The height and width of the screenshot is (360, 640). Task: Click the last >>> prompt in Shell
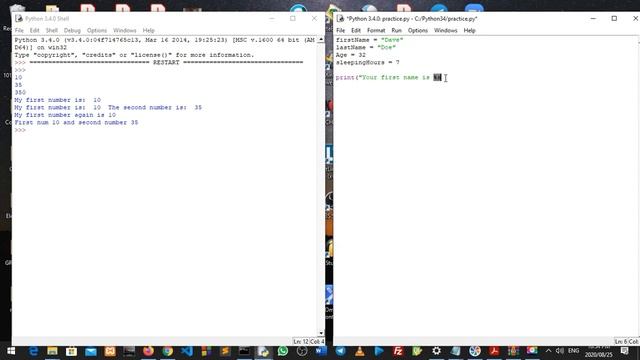(x=20, y=130)
